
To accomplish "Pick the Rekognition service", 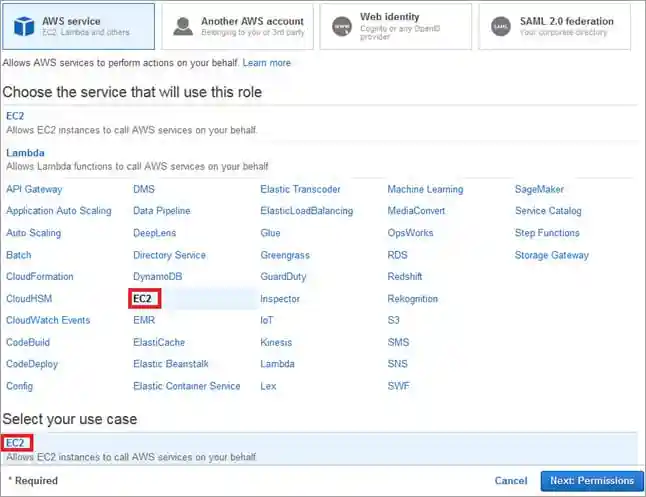I will tap(419, 299).
